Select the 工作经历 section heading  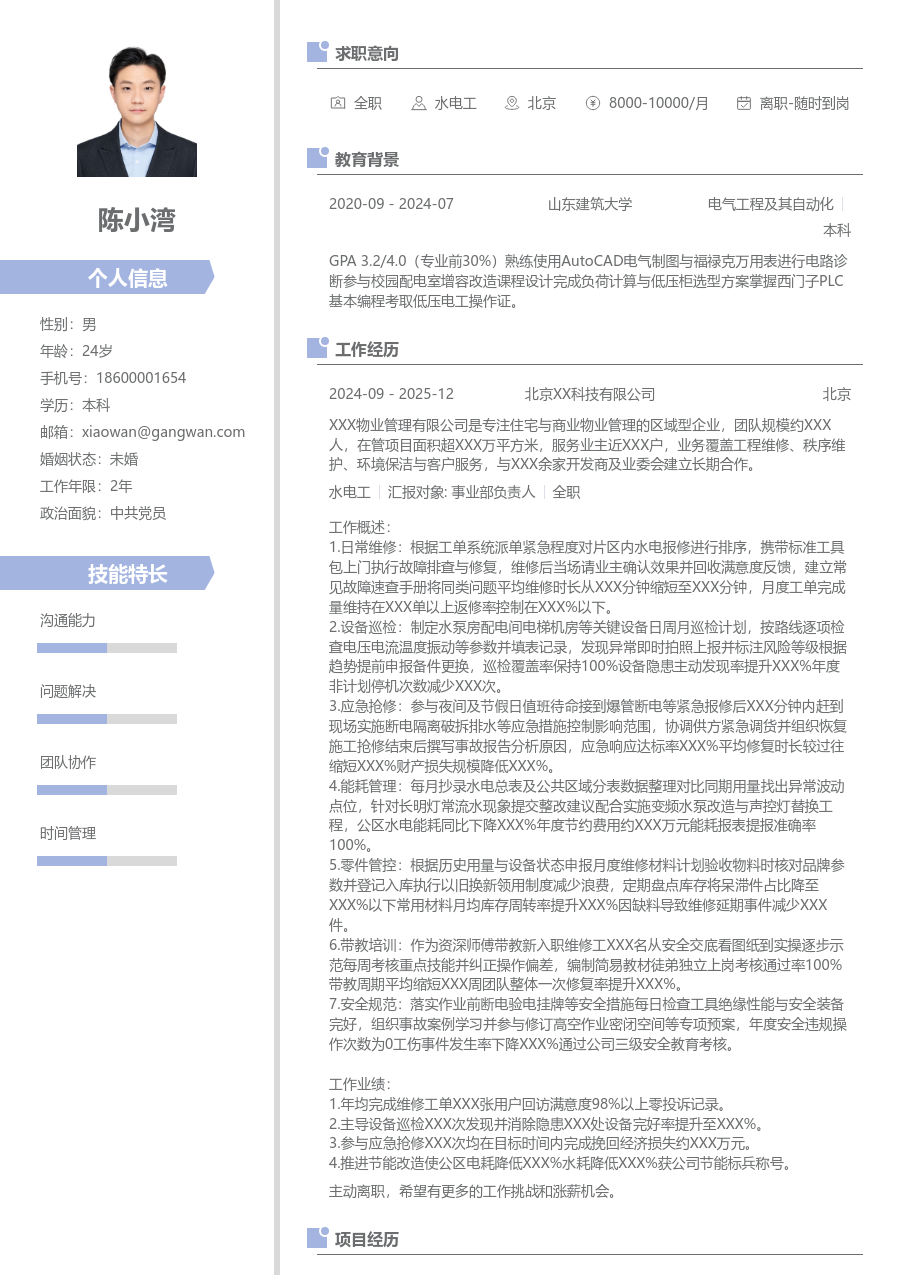coord(367,349)
